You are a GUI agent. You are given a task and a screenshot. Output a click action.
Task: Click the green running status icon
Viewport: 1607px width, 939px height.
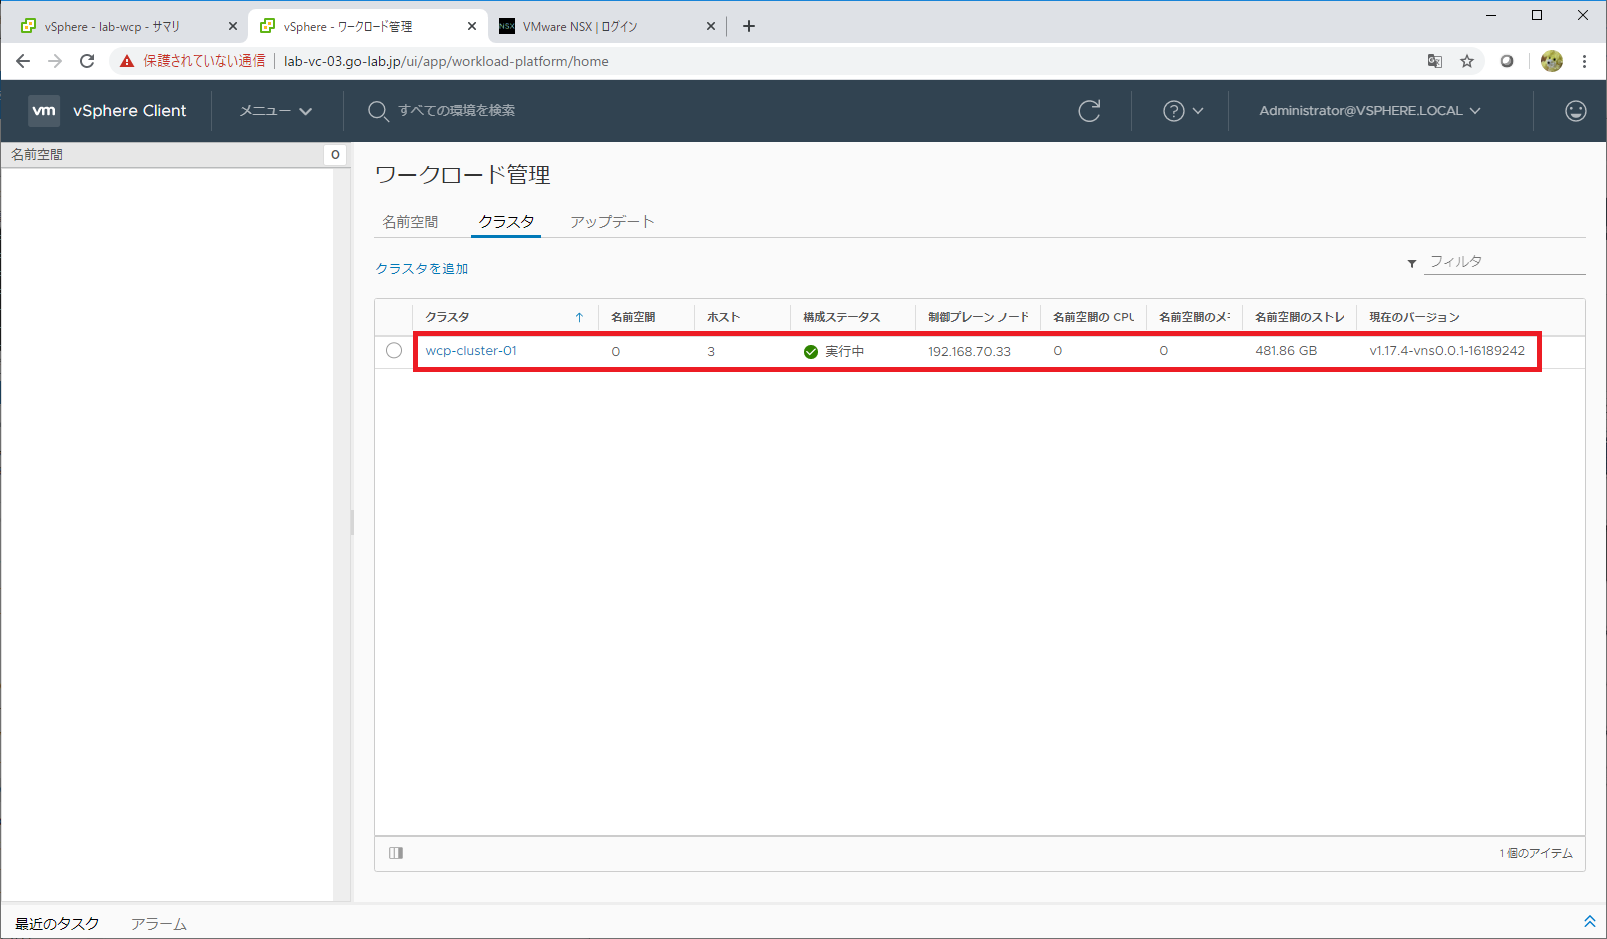click(811, 352)
